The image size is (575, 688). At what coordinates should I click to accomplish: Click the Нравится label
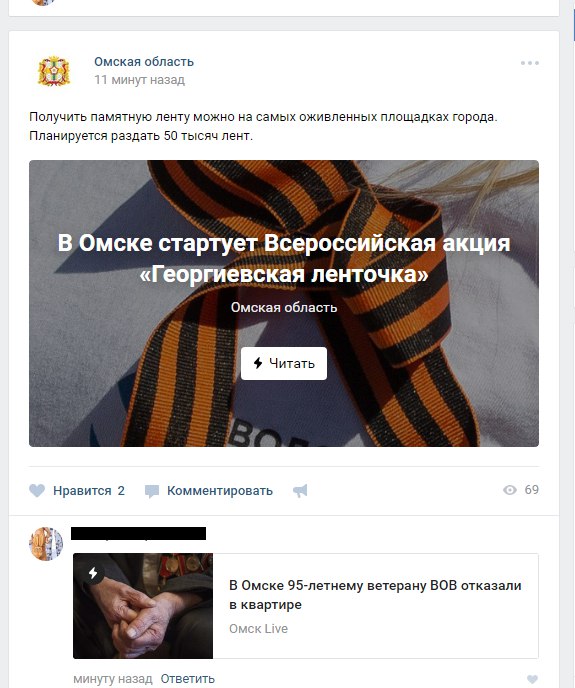[82, 491]
